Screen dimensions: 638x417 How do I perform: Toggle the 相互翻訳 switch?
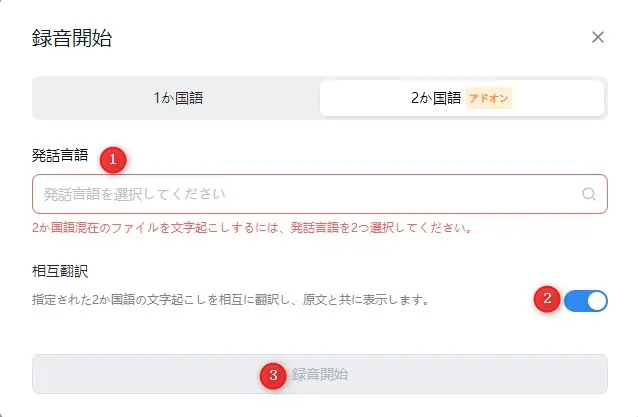pos(586,300)
